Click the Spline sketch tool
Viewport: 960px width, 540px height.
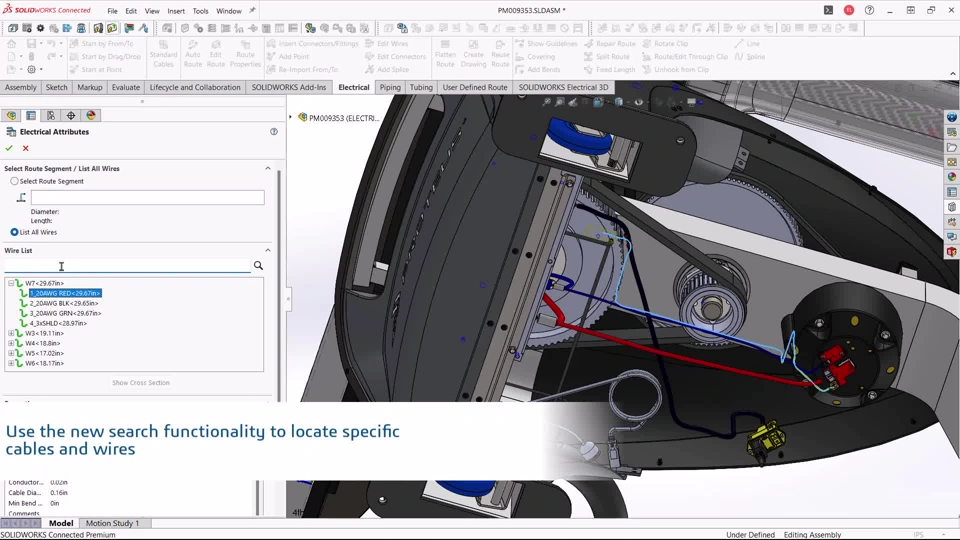point(750,56)
